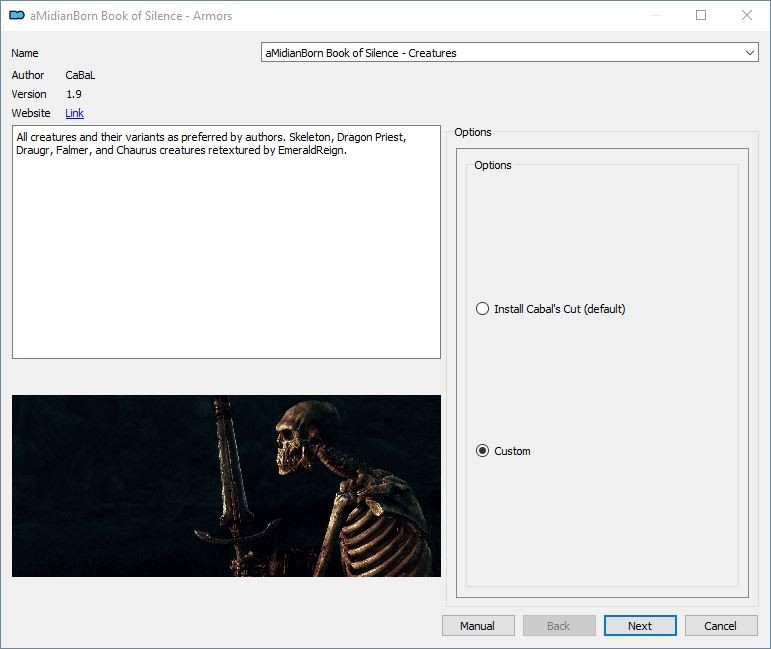771x649 pixels.
Task: Click the mod description text box
Action: (x=226, y=242)
